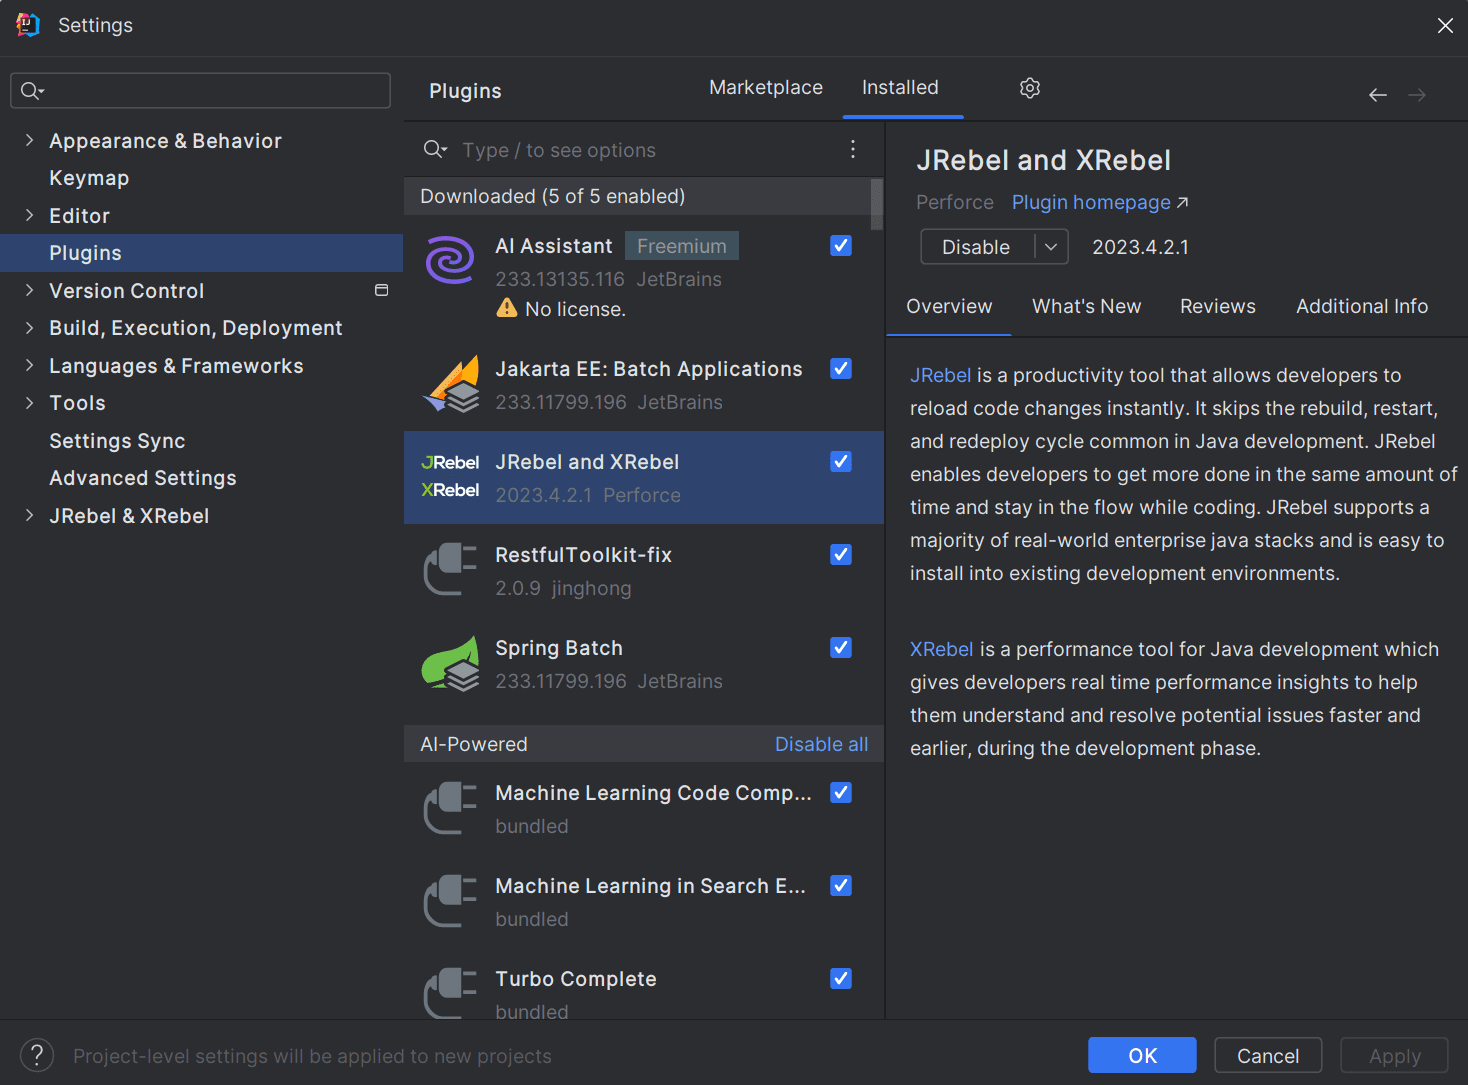
Task: Open the Disable button dropdown arrow
Action: pos(1051,247)
